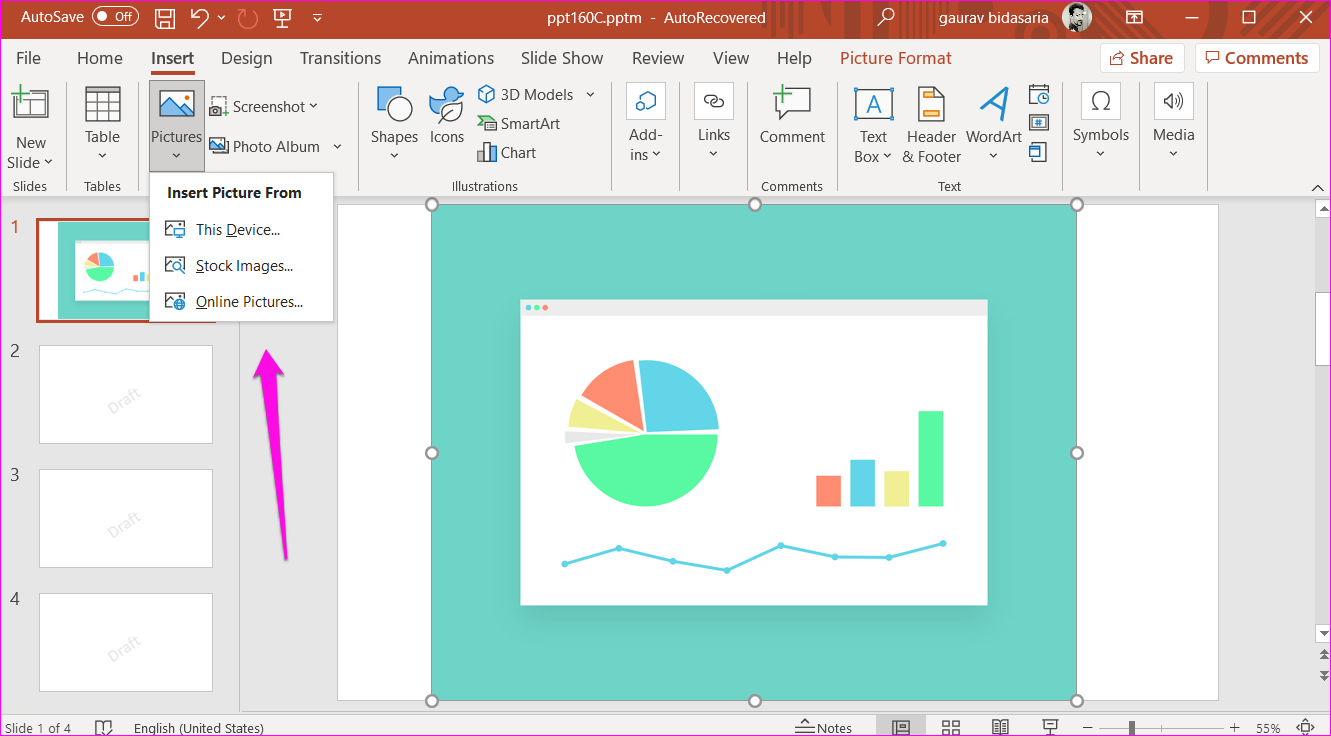Insert a New Slide icon

(x=30, y=105)
